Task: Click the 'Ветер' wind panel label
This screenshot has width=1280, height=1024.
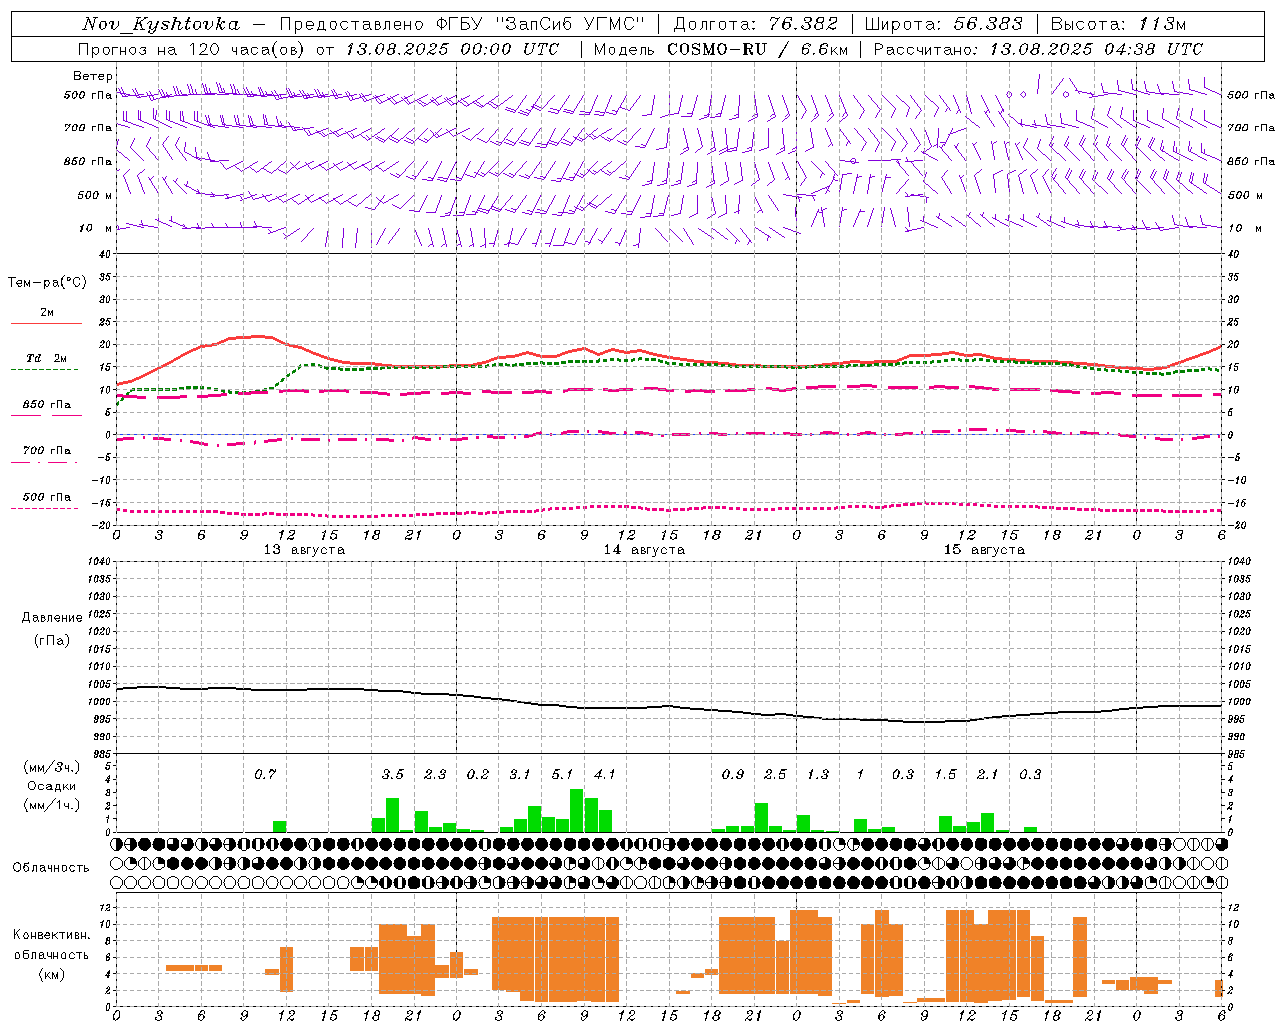Action: [x=93, y=76]
